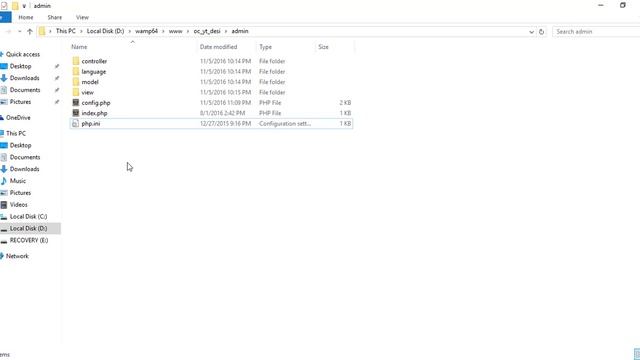The width and height of the screenshot is (640, 360).
Task: Click This PC in breadcrumb path
Action: pos(65,31)
